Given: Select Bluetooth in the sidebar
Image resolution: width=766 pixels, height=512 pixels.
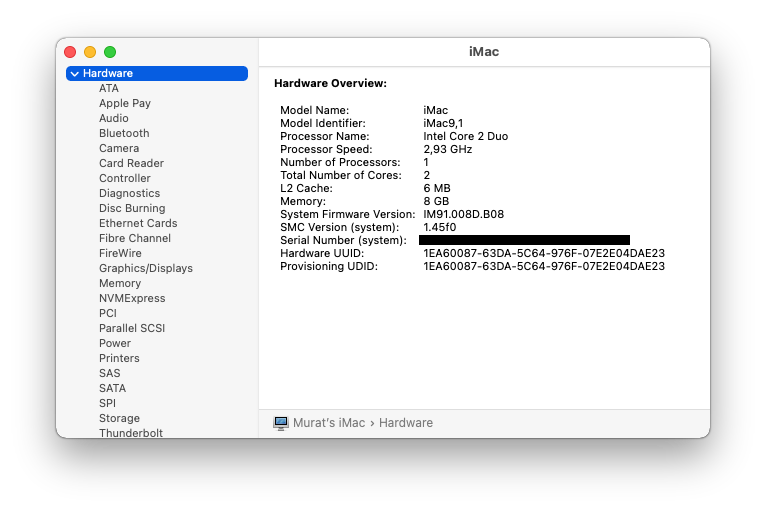Looking at the screenshot, I should [x=124, y=133].
